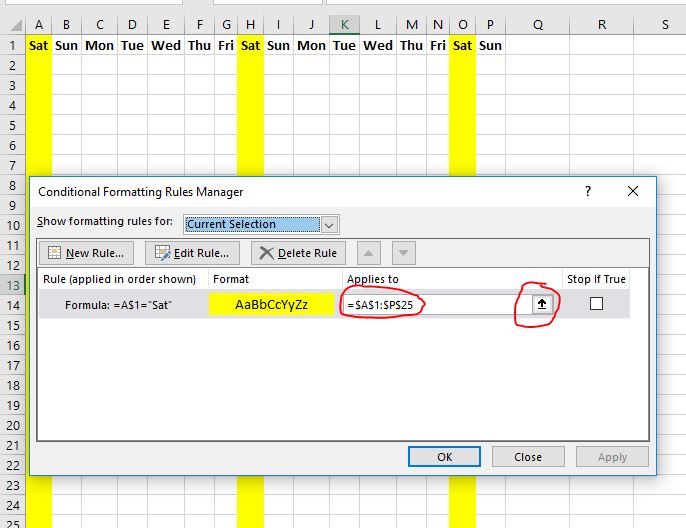This screenshot has height=528, width=686.
Task: Click the Format column header
Action: coord(275,279)
